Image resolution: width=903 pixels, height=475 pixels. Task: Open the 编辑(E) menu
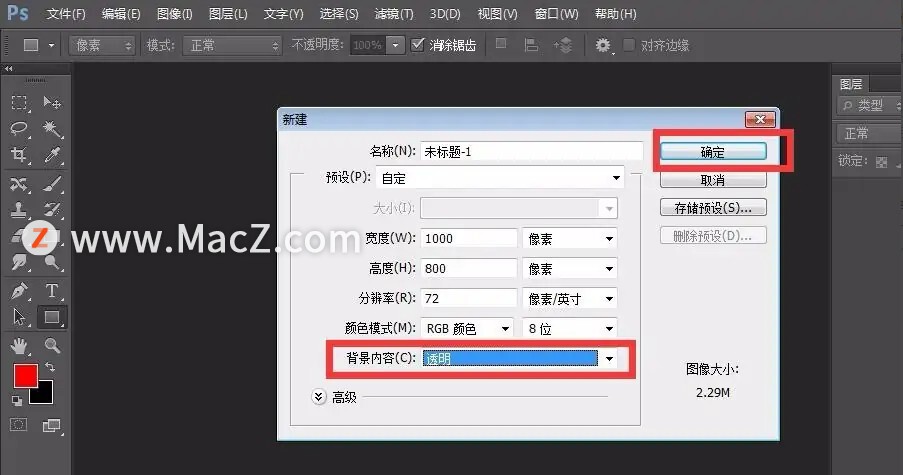coord(121,14)
